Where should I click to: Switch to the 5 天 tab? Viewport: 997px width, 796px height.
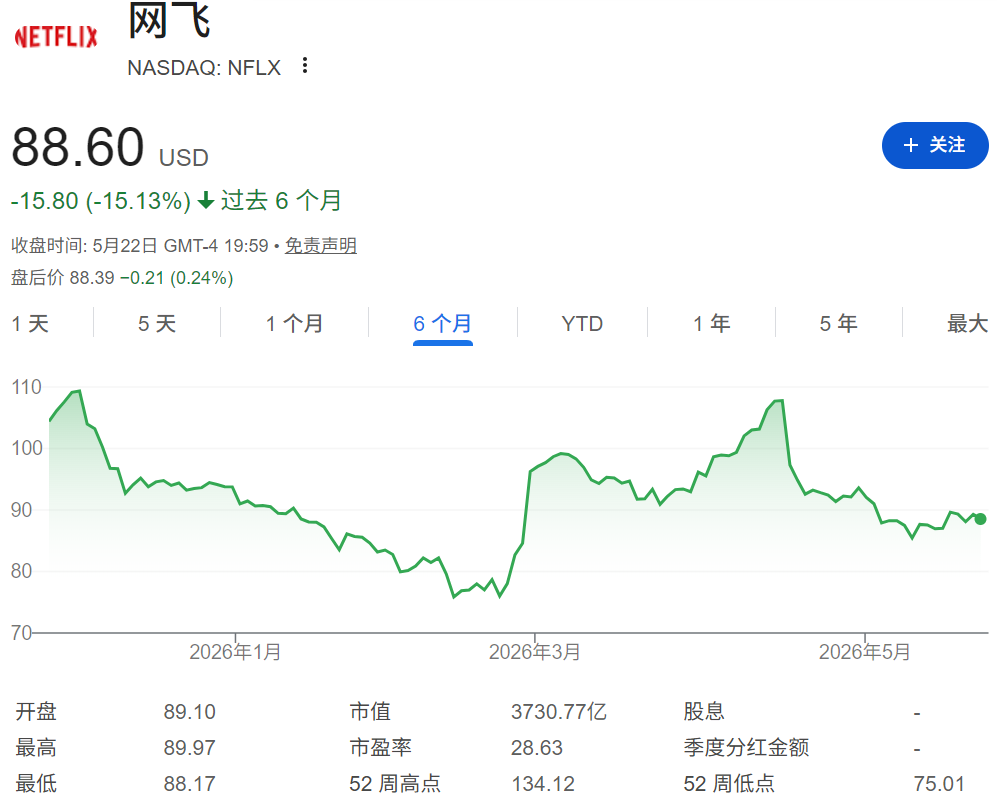coord(157,324)
